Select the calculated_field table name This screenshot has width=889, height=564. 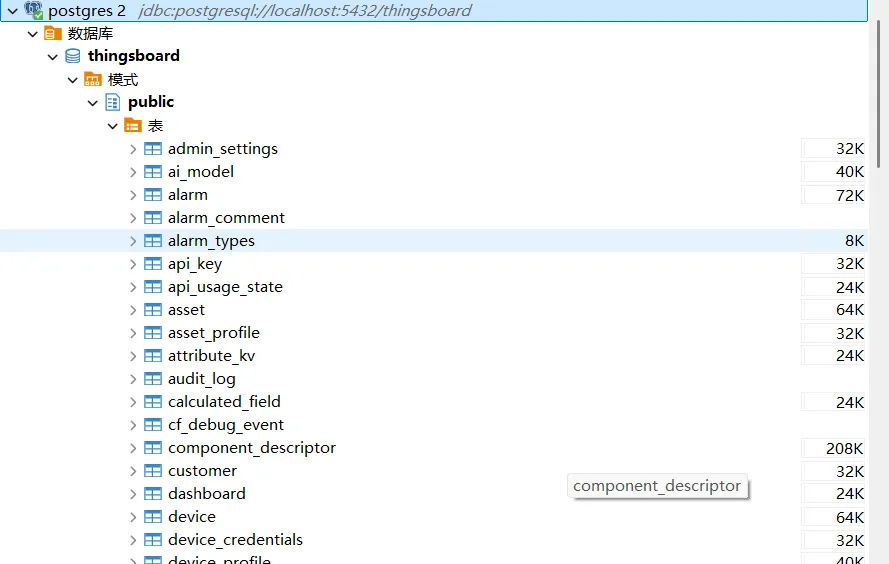[224, 402]
